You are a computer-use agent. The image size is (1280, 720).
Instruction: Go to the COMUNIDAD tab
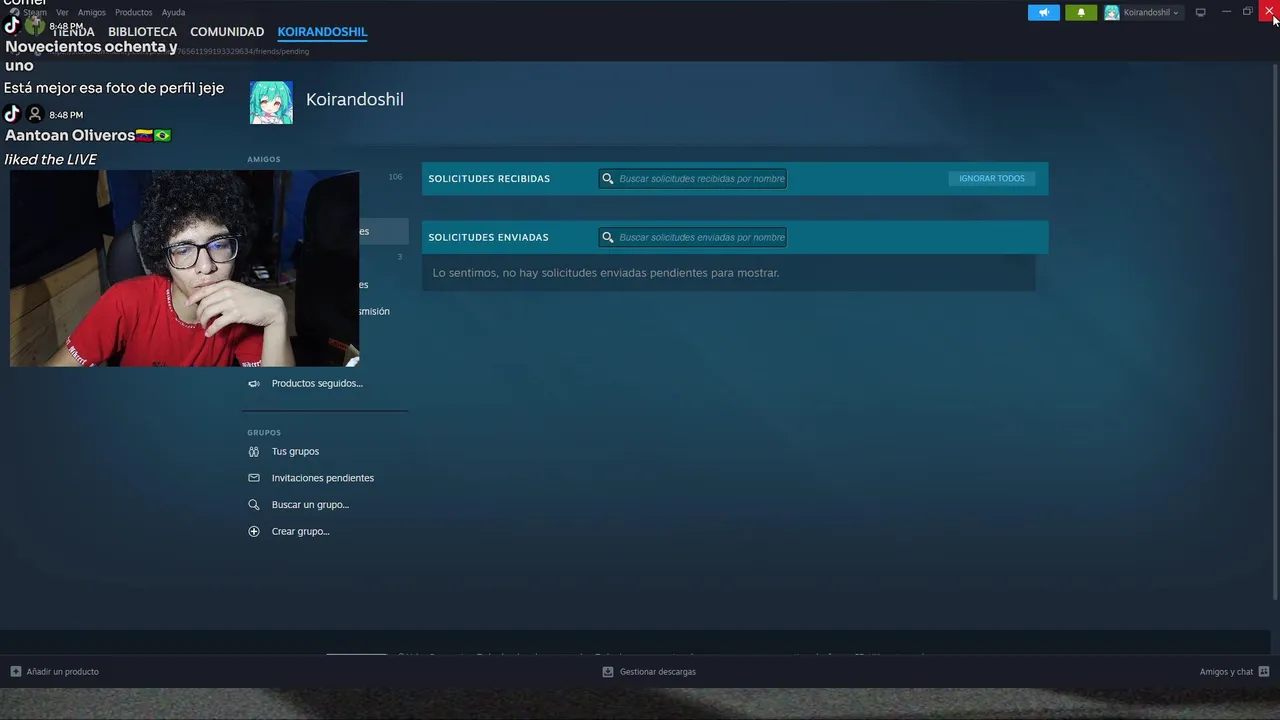227,32
